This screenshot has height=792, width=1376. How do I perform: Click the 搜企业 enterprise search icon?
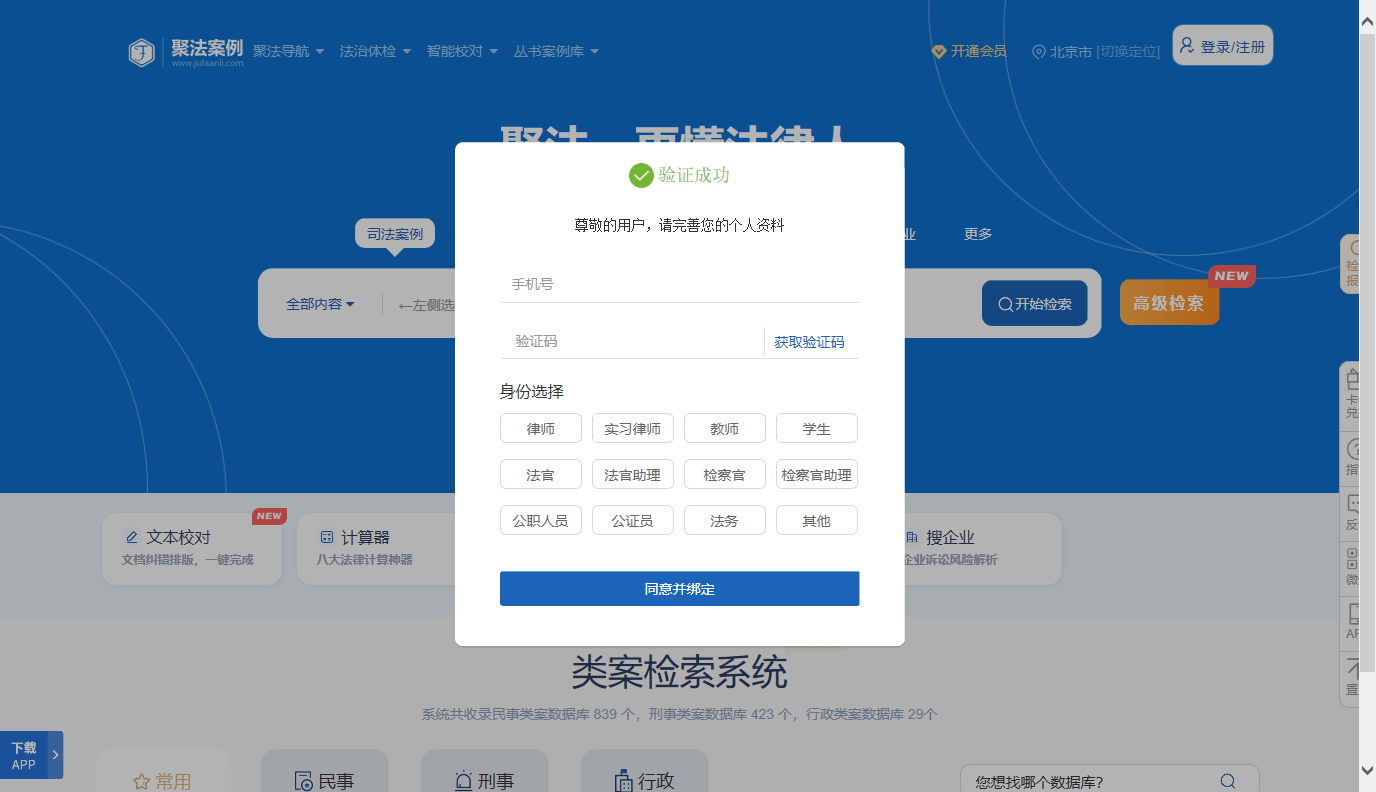[911, 538]
